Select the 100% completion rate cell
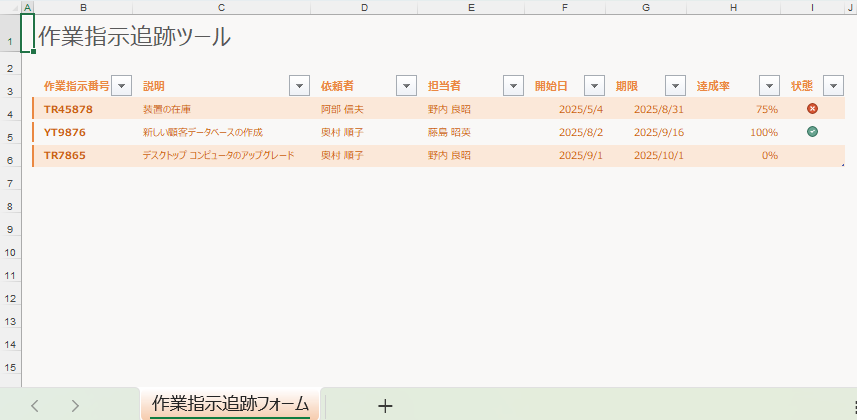This screenshot has width=857, height=420. point(763,132)
